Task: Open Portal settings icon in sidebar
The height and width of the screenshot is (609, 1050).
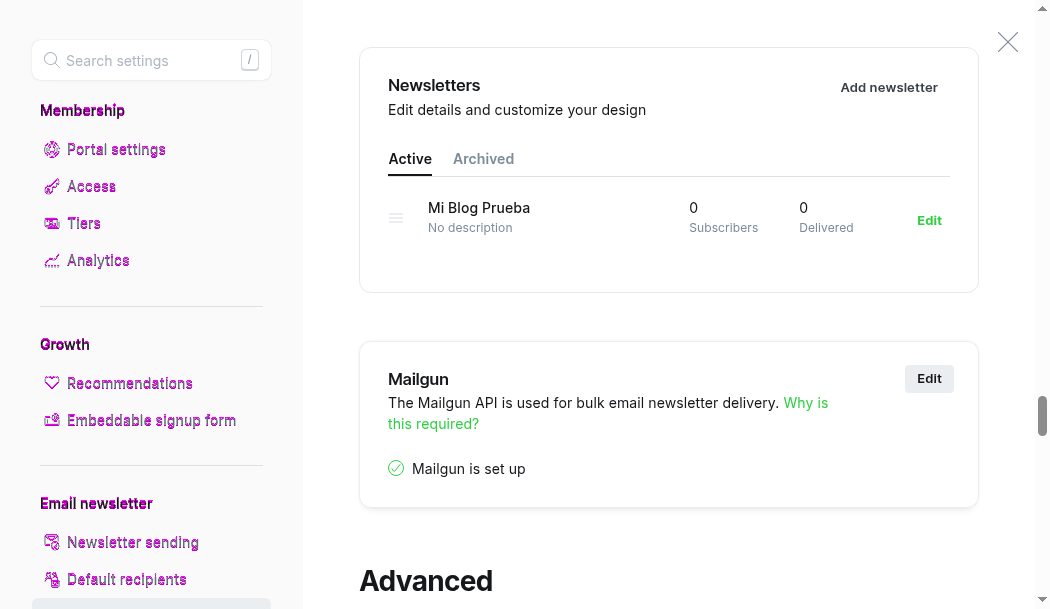Action: coord(52,149)
